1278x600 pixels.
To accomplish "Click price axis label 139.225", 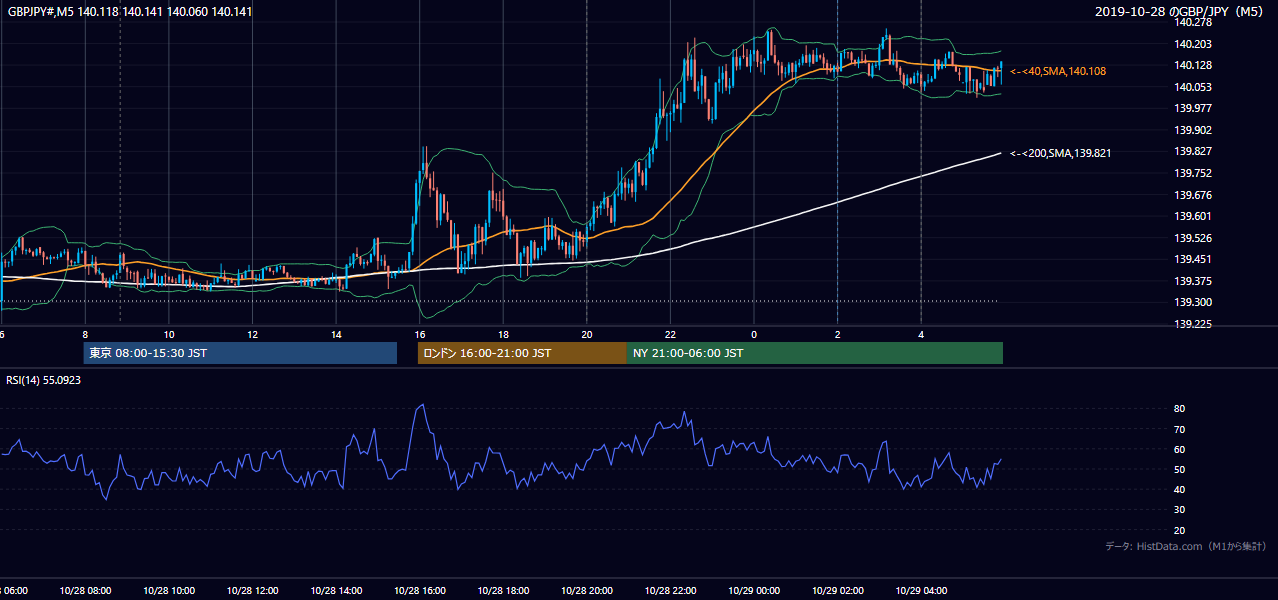I will tap(1193, 324).
